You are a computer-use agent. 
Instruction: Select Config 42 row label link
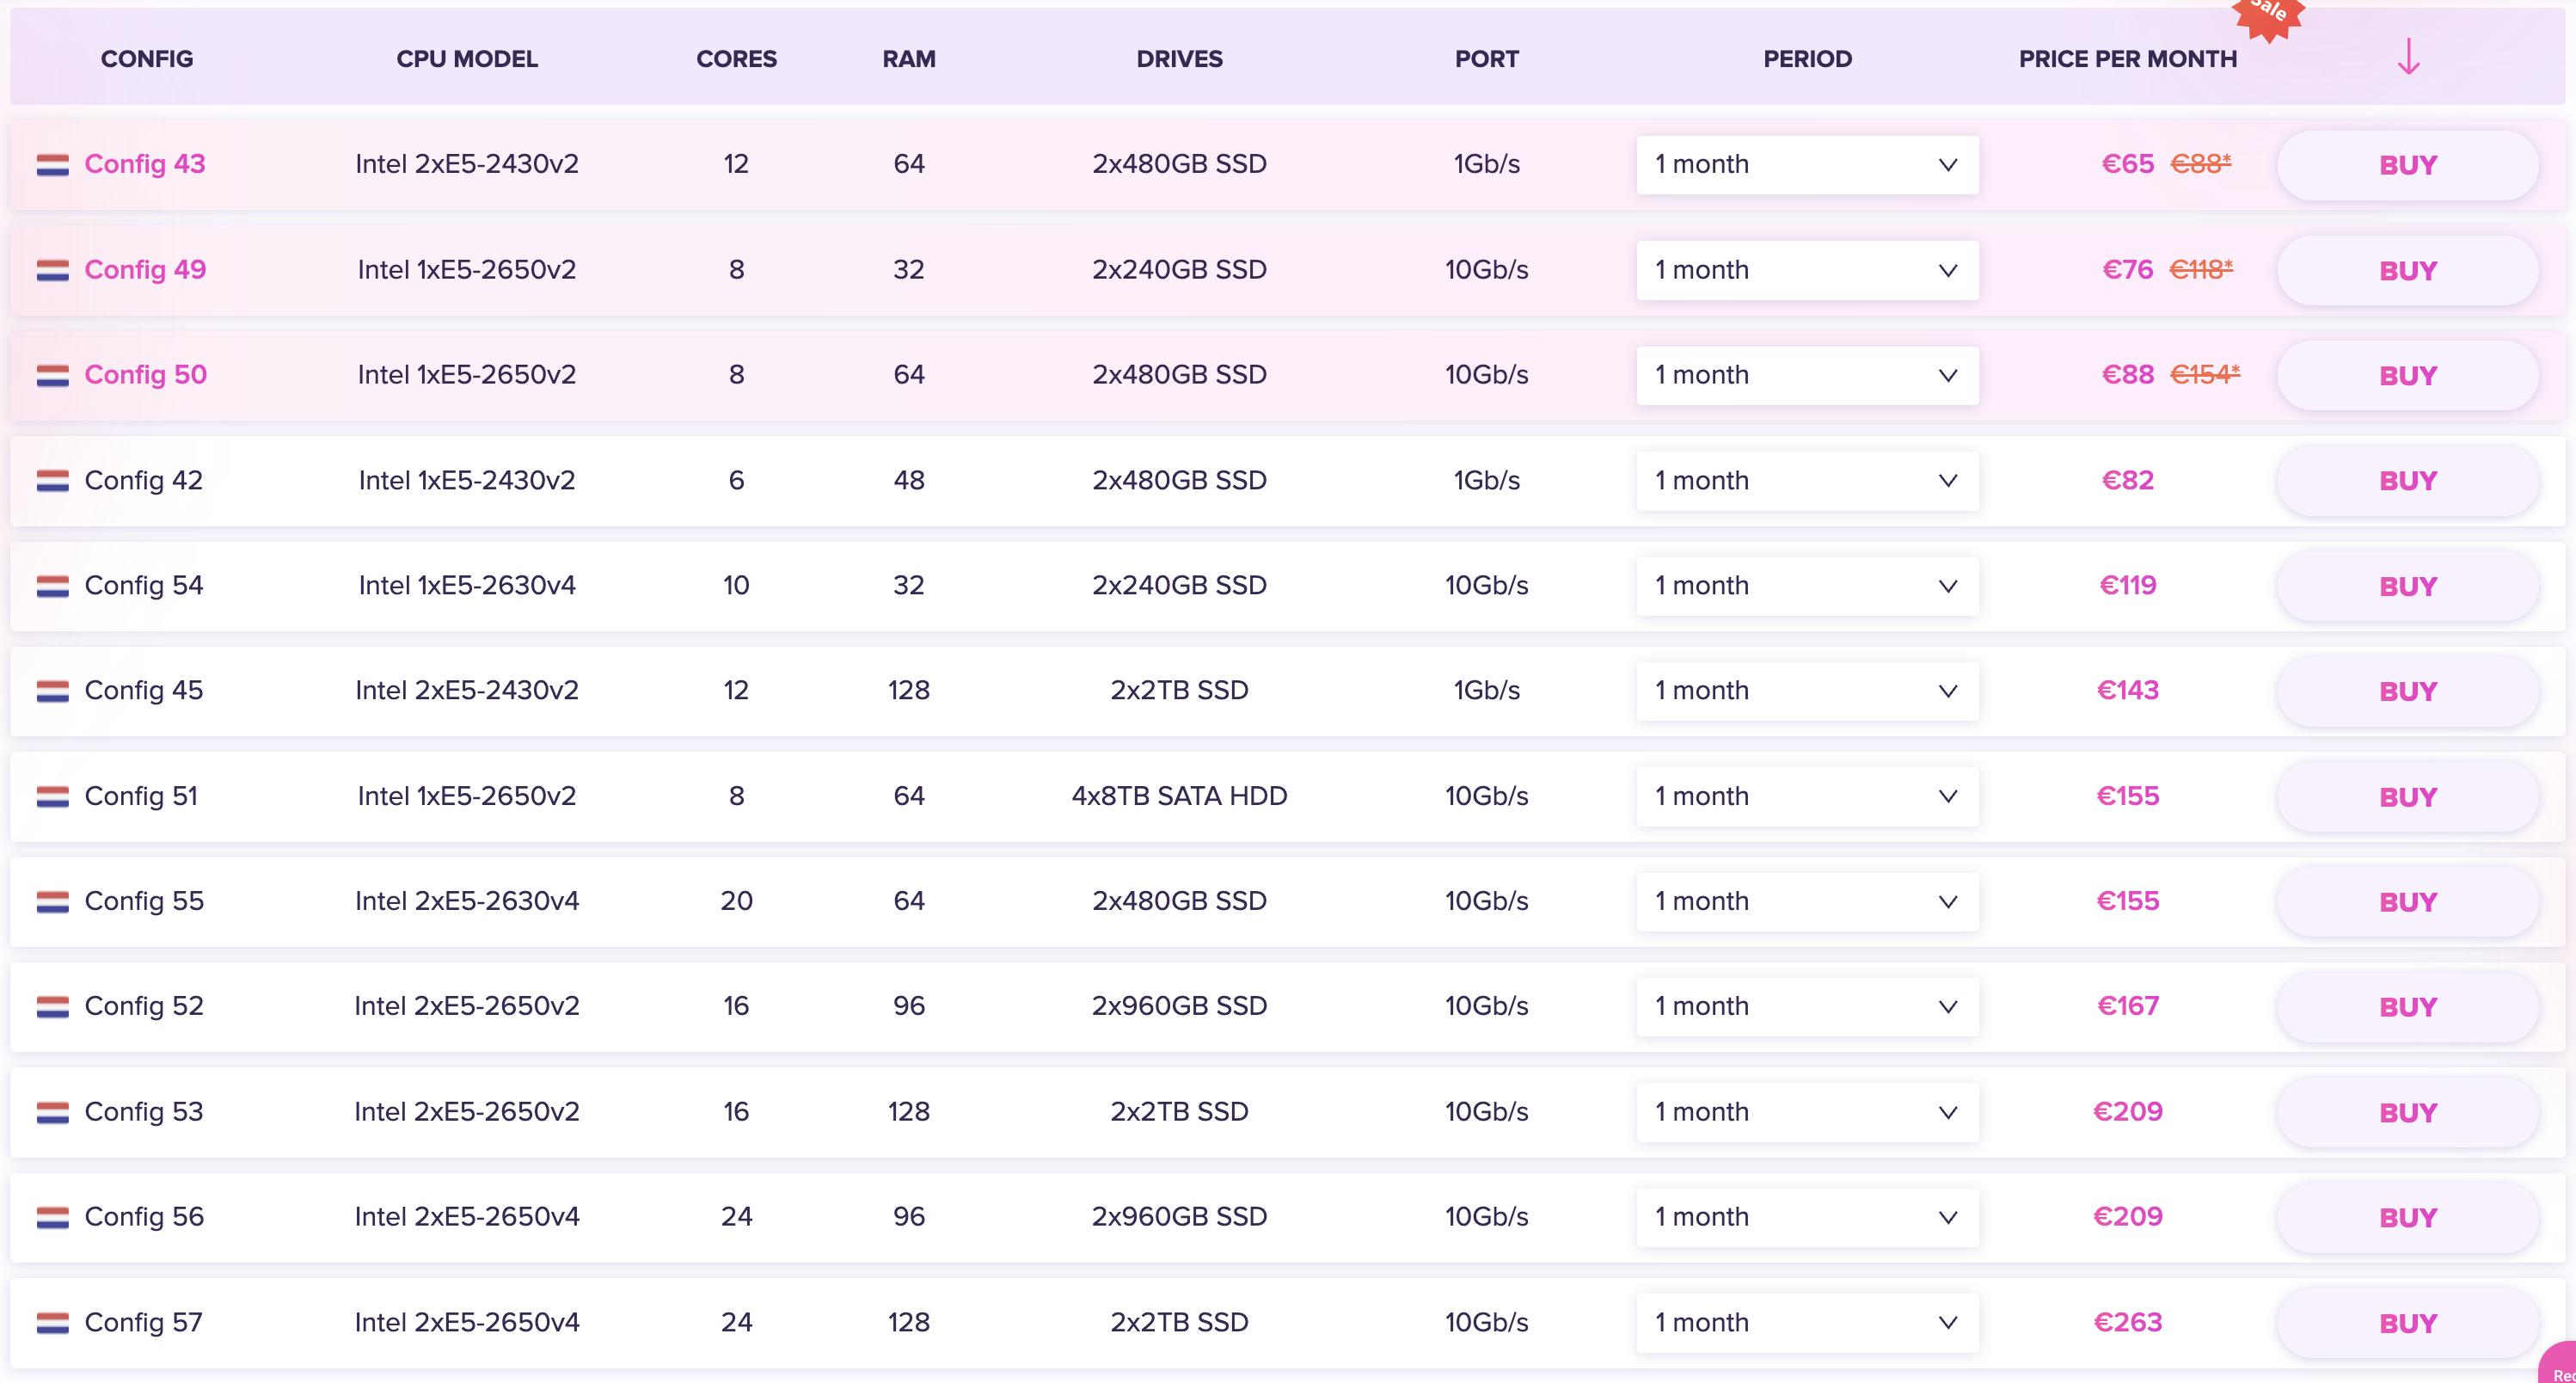(x=144, y=478)
